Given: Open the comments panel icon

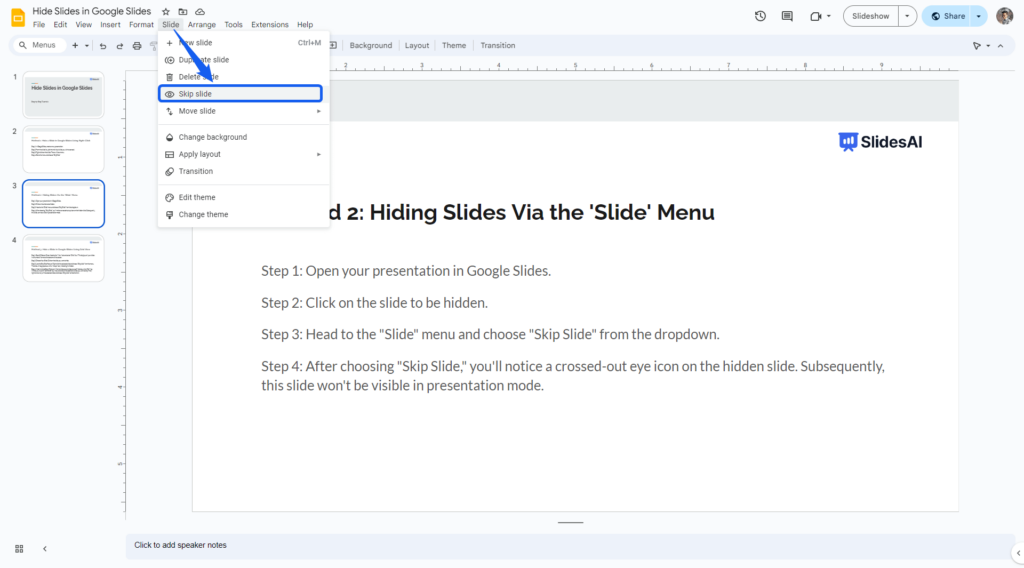Looking at the screenshot, I should 787,16.
